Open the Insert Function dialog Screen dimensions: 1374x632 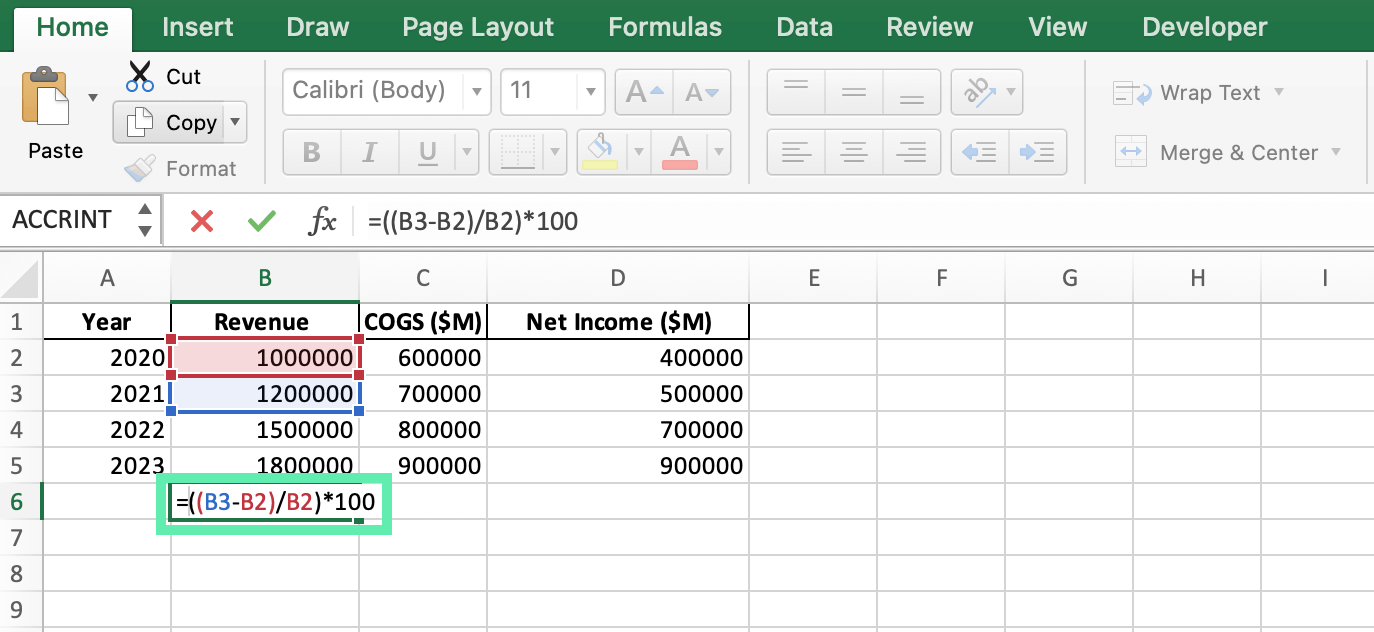pyautogui.click(x=324, y=220)
